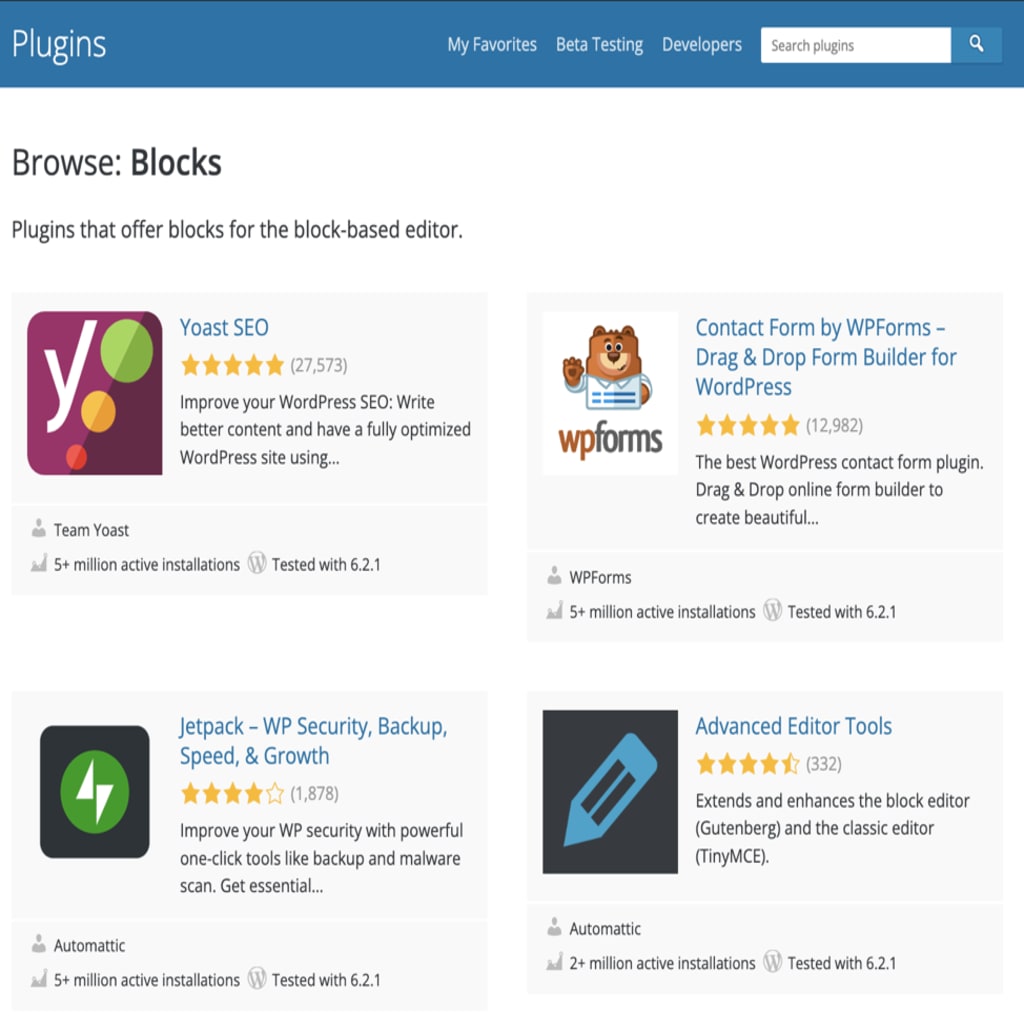The width and height of the screenshot is (1024, 1024).
Task: Click installations chart icon in Yoast card
Action: 39,564
